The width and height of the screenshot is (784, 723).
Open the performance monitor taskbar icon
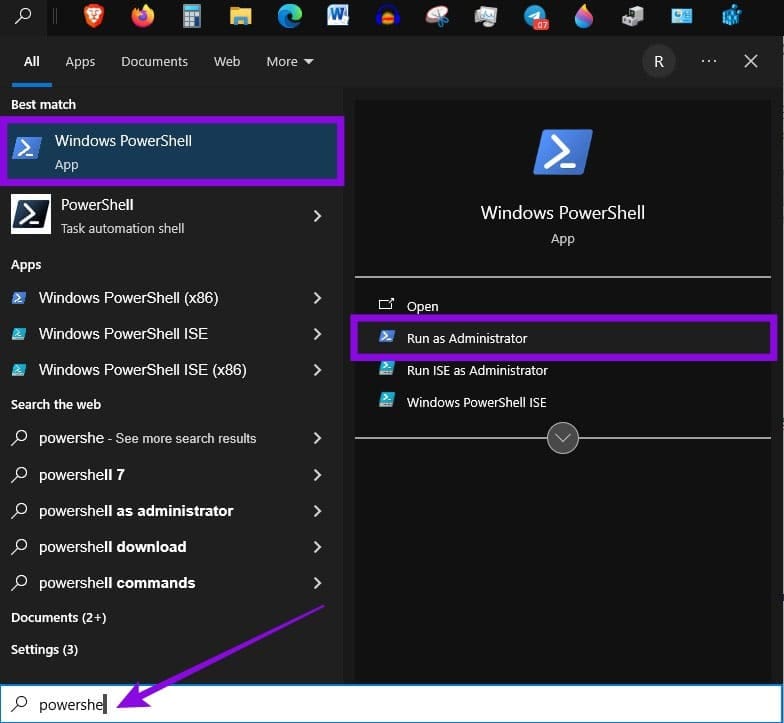pyautogui.click(x=486, y=16)
